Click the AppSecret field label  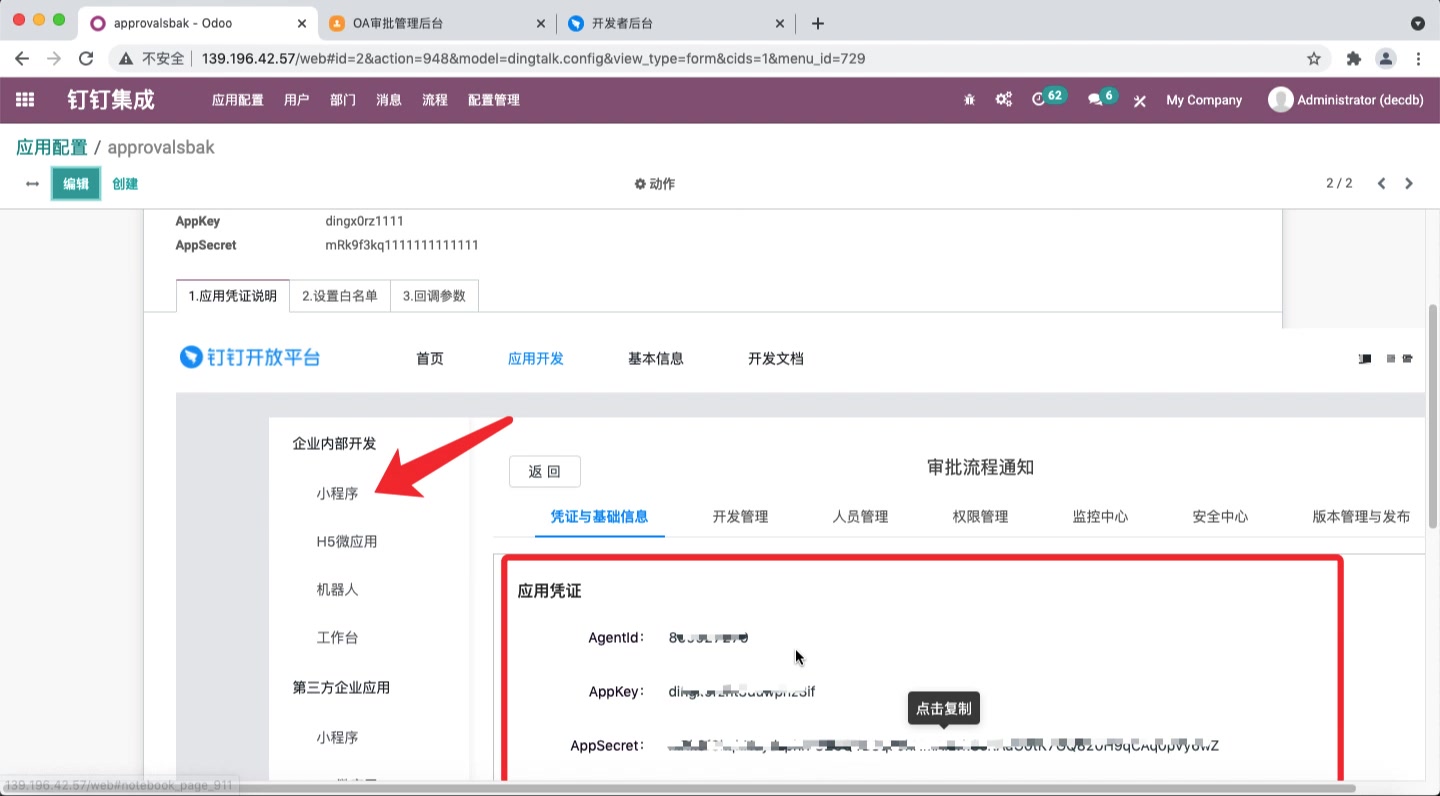coord(206,245)
